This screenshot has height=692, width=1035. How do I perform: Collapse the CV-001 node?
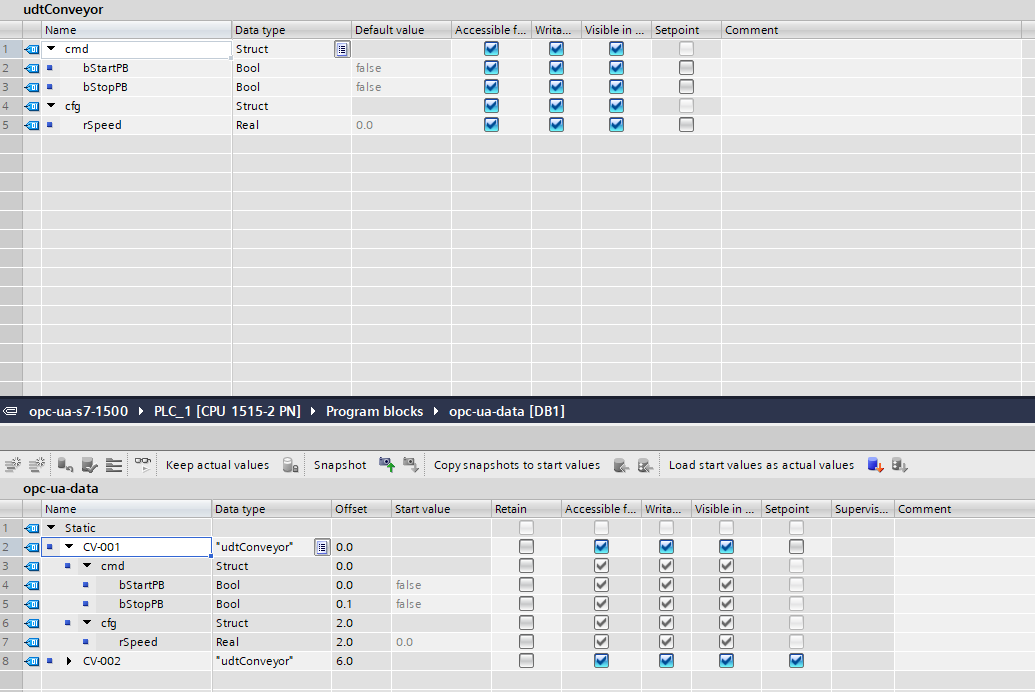click(x=69, y=547)
